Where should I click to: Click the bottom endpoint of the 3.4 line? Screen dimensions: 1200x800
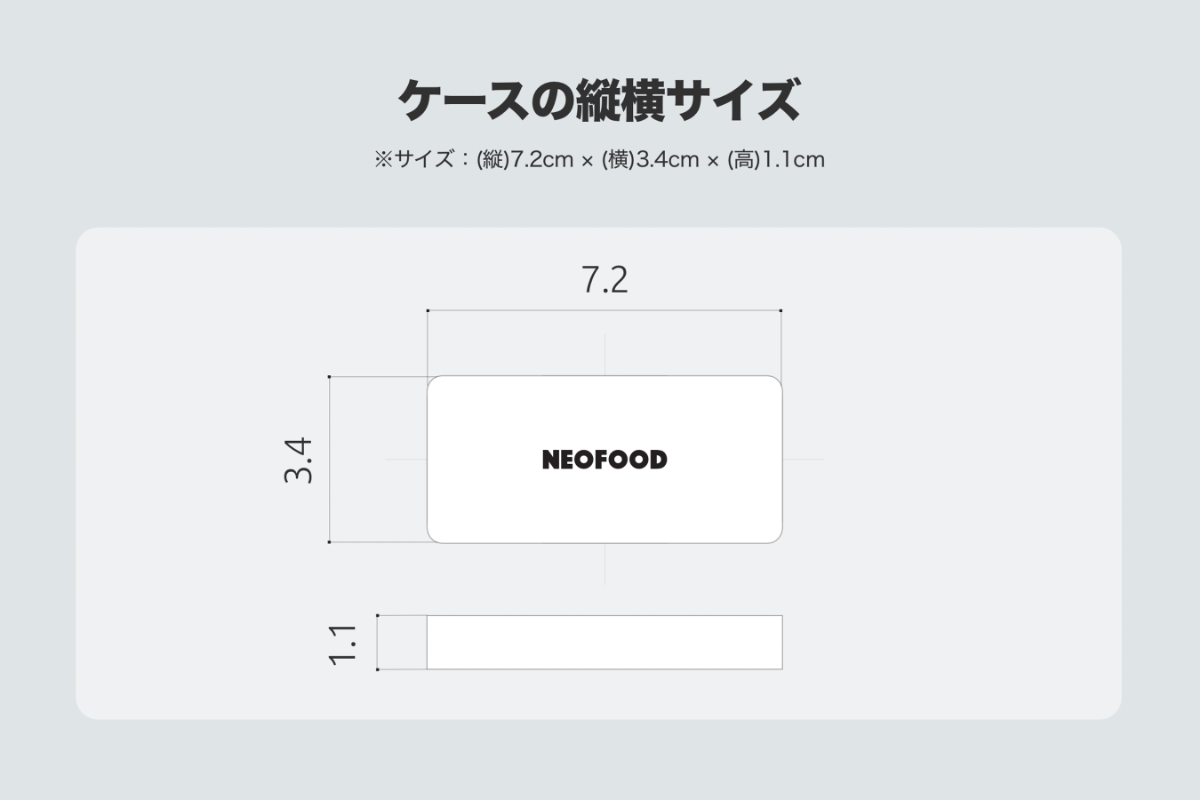coord(330,542)
